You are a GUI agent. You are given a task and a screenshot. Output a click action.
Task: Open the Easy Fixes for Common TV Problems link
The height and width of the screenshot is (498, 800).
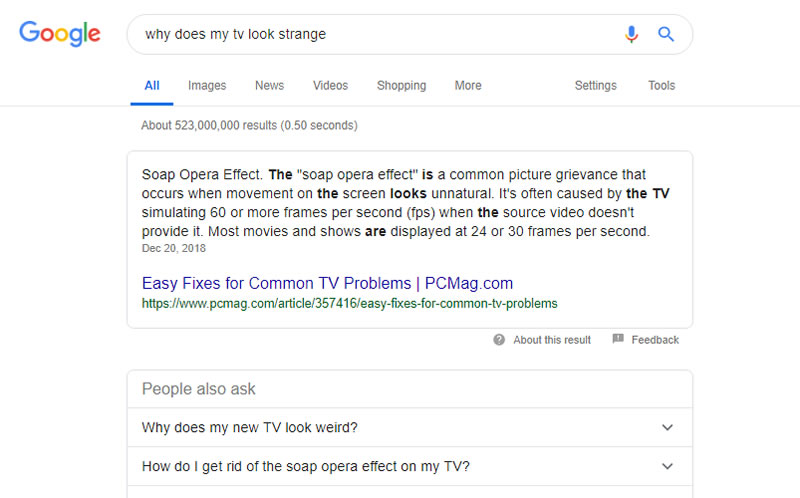(327, 283)
